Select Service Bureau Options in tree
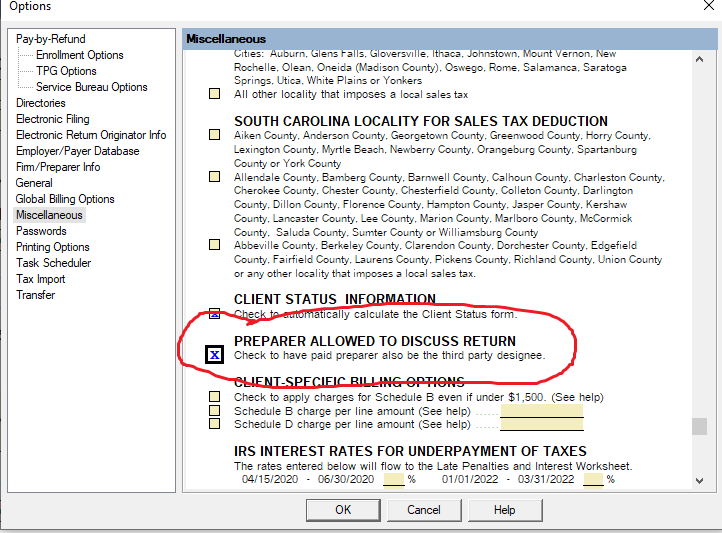 coord(91,87)
